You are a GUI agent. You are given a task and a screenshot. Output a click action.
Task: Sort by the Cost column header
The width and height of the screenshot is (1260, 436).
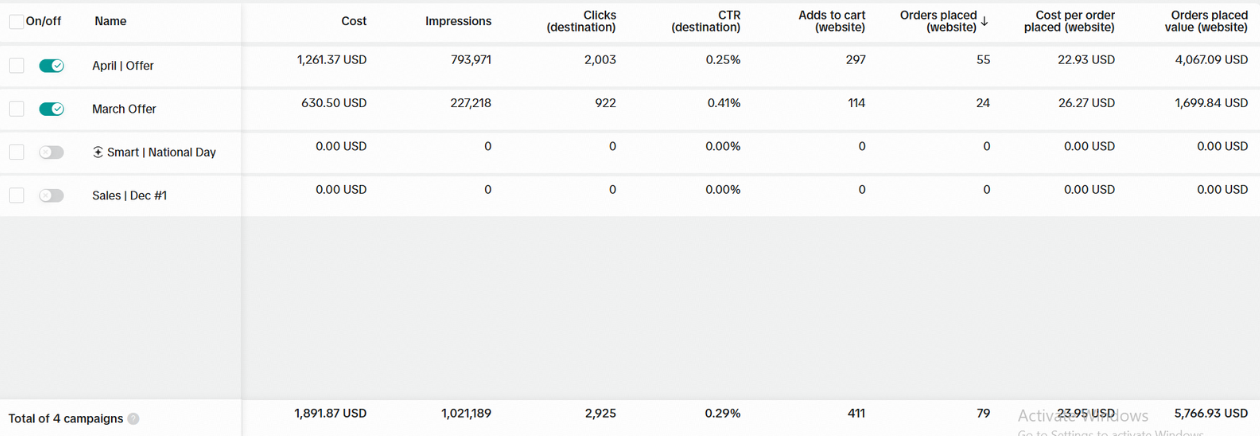[353, 21]
